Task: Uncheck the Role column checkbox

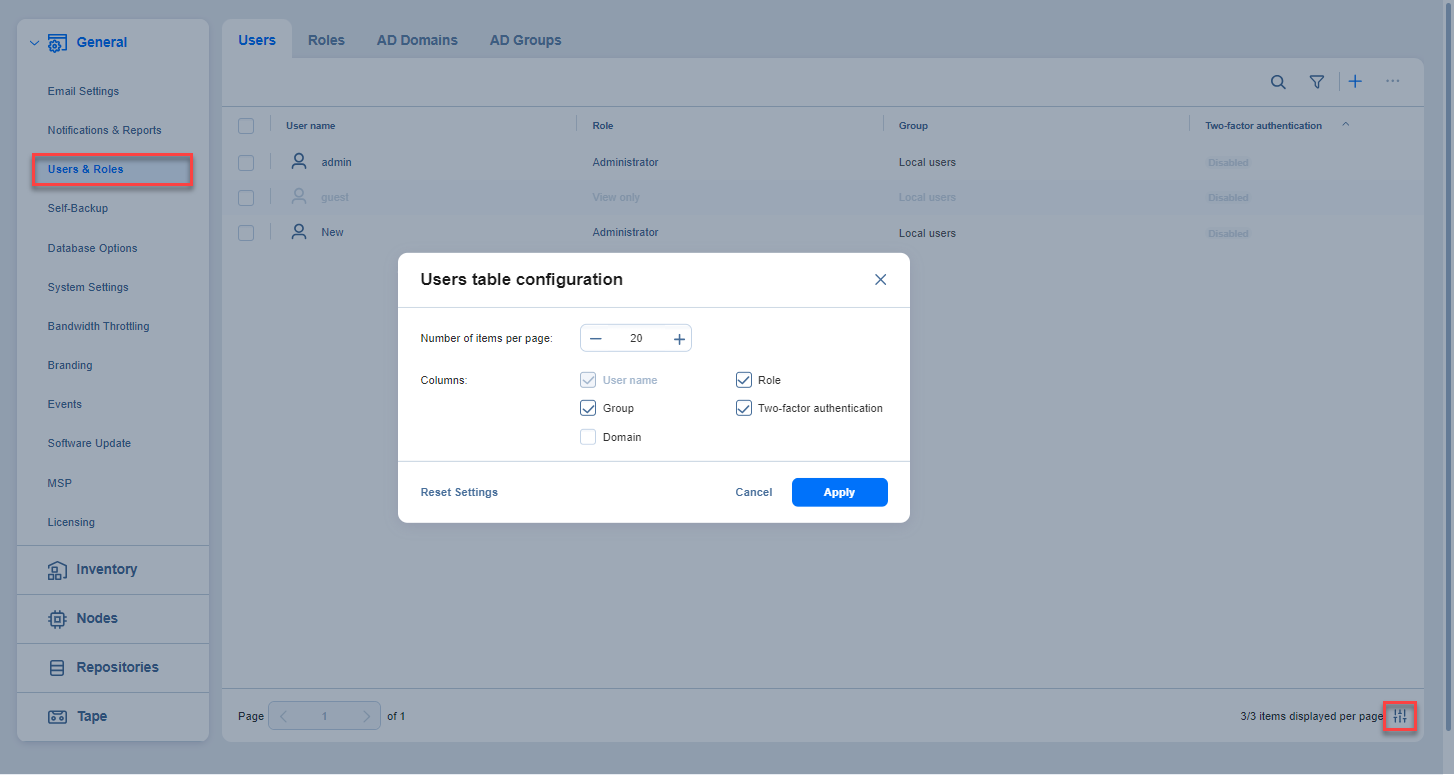Action: point(744,380)
